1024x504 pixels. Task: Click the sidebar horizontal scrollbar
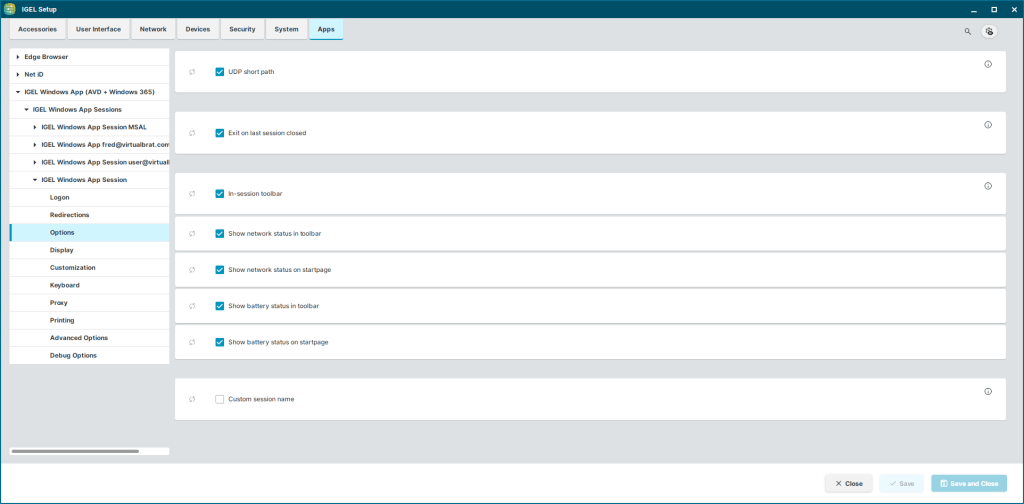(x=75, y=451)
